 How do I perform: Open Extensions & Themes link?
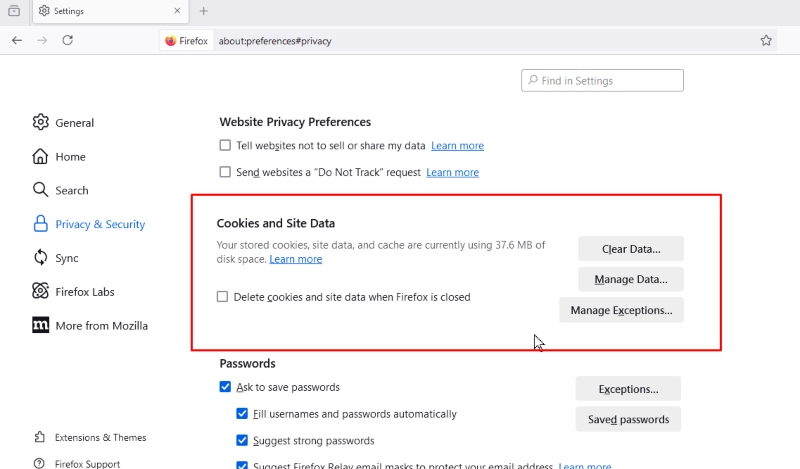click(90, 437)
